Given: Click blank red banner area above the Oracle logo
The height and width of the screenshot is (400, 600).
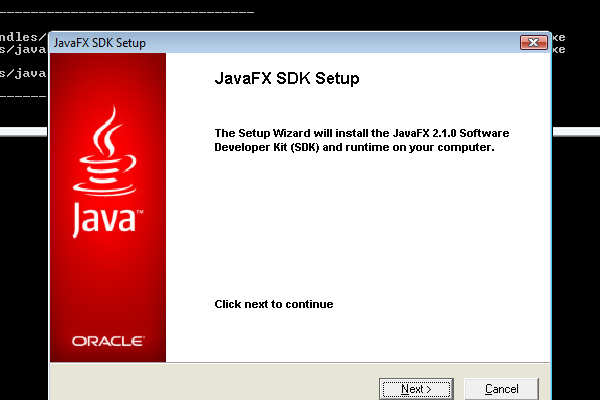Looking at the screenshot, I should [107, 290].
